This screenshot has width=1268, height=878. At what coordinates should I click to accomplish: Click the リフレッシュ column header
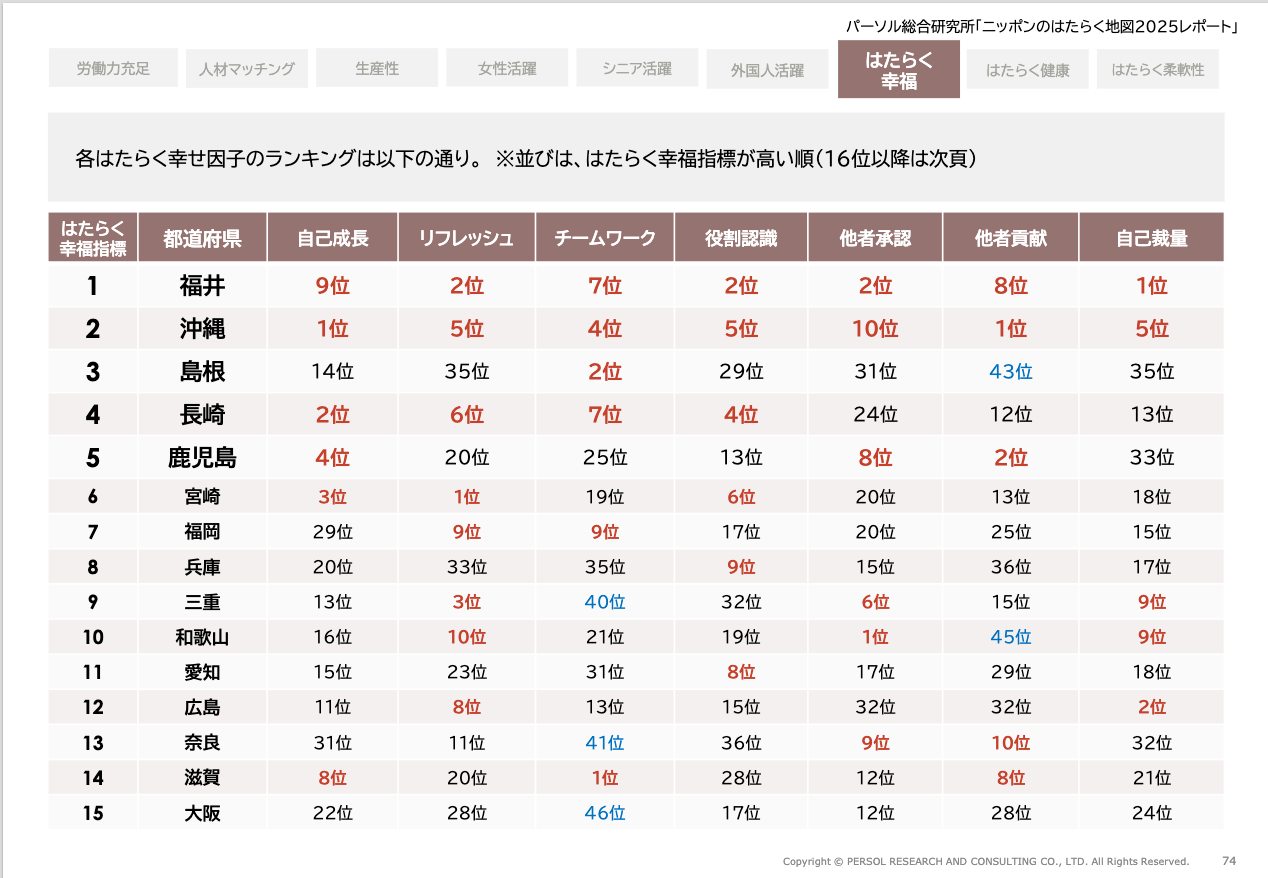(x=466, y=238)
